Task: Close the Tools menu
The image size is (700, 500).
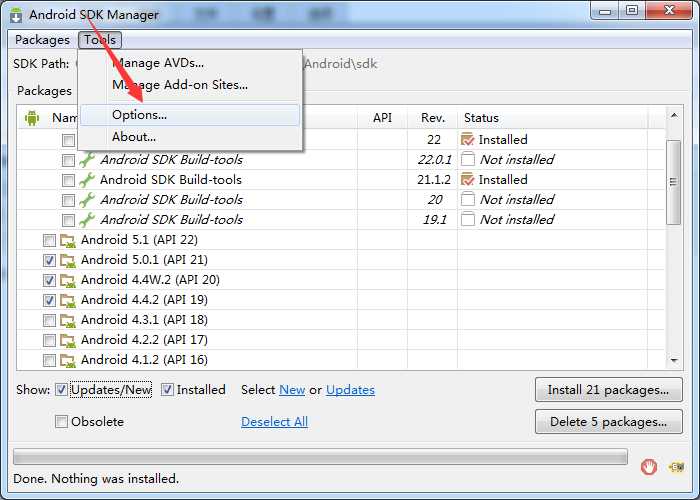Action: (100, 40)
